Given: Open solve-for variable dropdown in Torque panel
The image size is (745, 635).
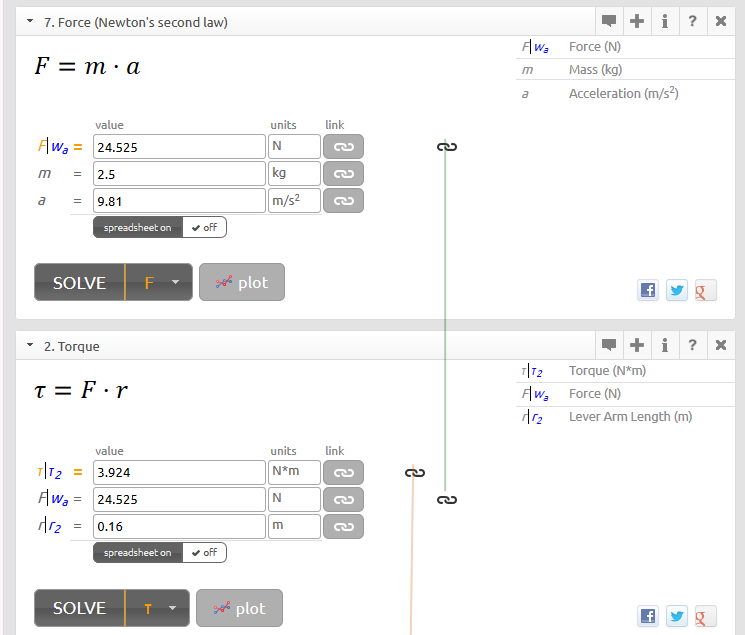Looking at the screenshot, I should (x=157, y=608).
